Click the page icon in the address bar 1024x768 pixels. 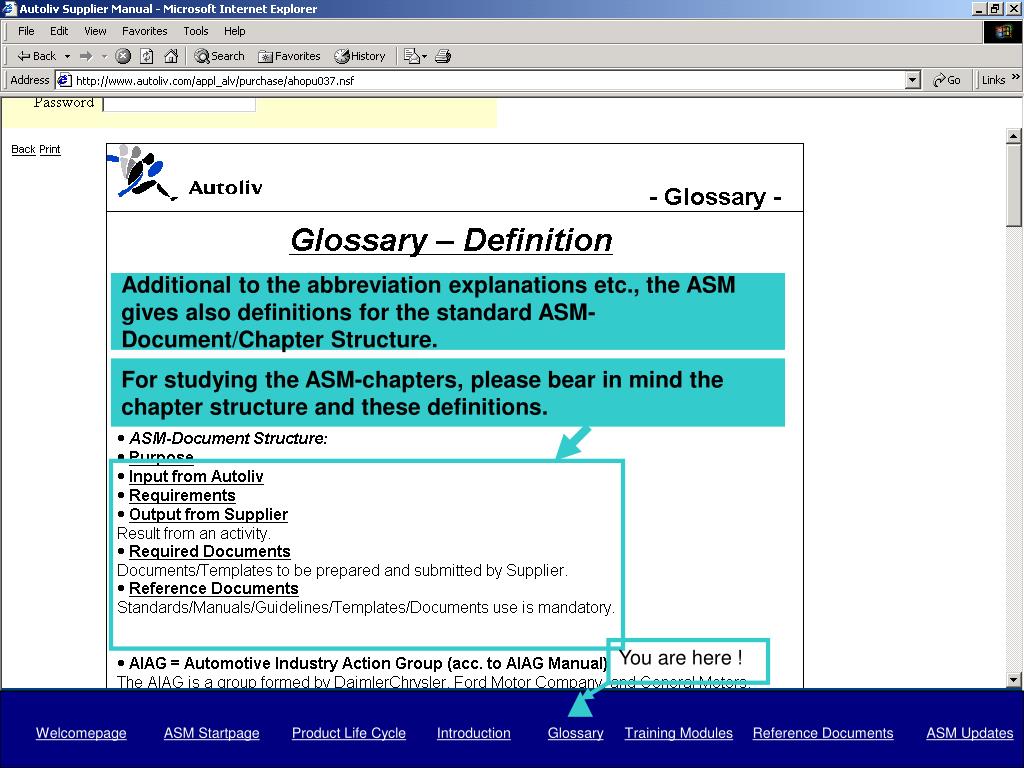point(64,80)
